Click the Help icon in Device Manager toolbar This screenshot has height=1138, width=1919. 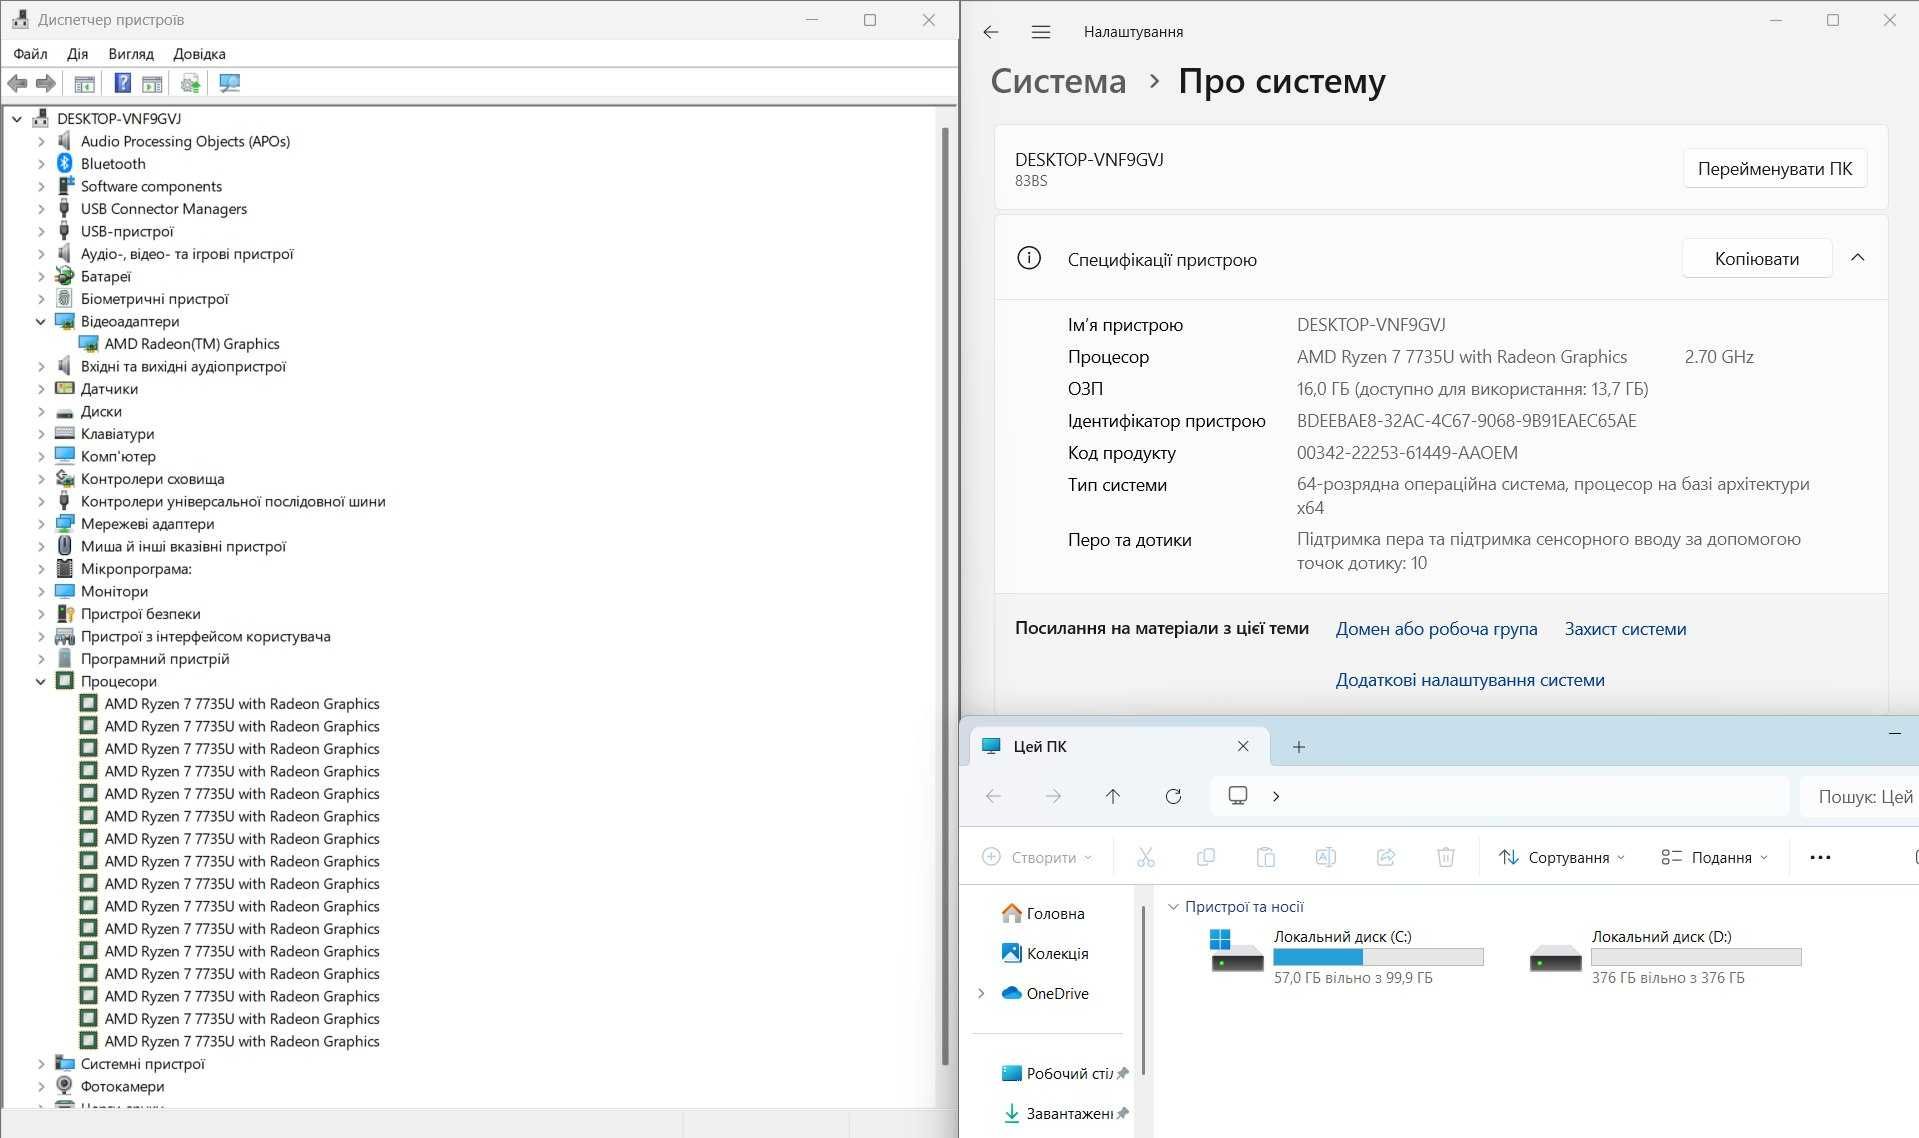point(122,84)
